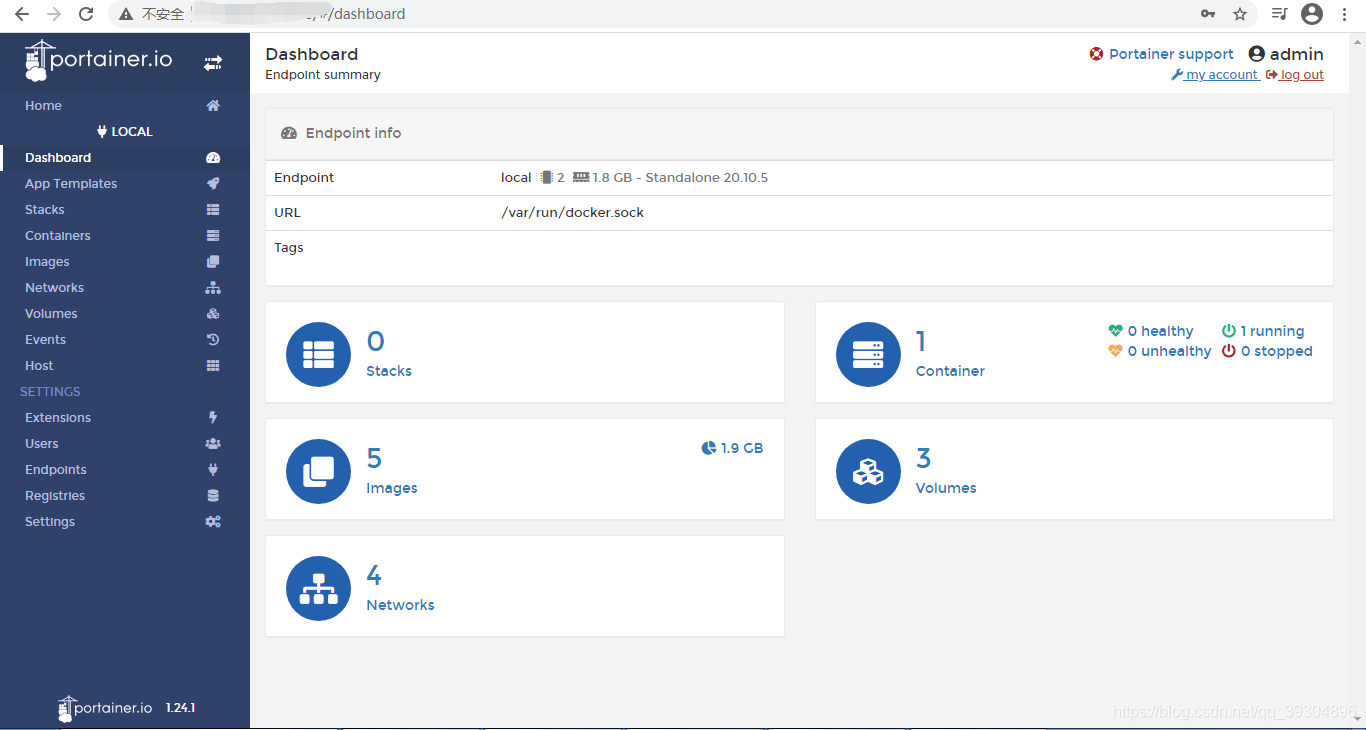This screenshot has width=1366, height=730.
Task: Click the LOCAL endpoint label in sidebar
Action: tap(125, 132)
